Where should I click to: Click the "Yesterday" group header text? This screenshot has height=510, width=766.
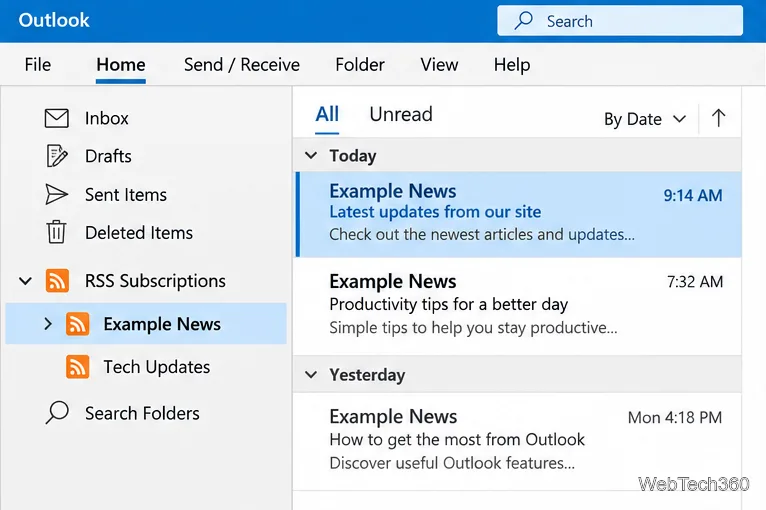coord(367,375)
